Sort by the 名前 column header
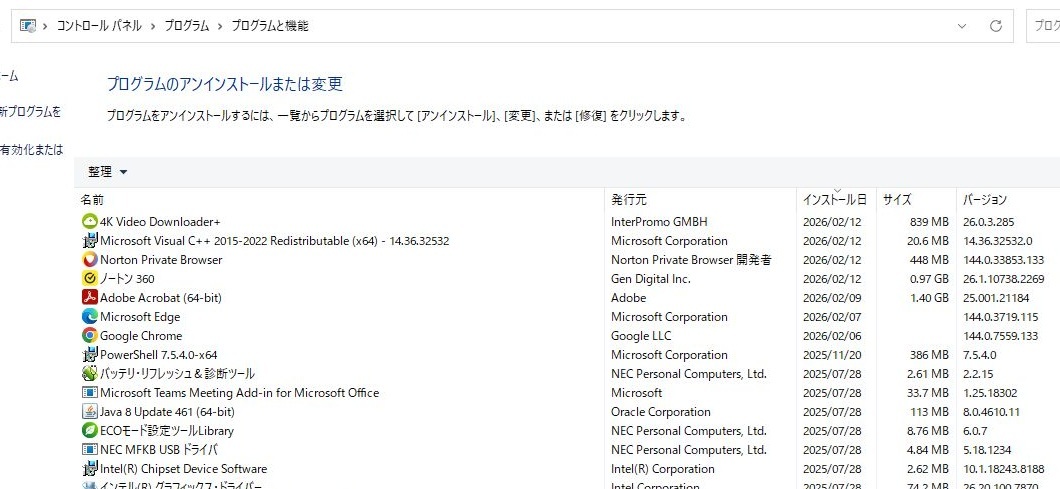The width and height of the screenshot is (1060, 489). tap(92, 200)
